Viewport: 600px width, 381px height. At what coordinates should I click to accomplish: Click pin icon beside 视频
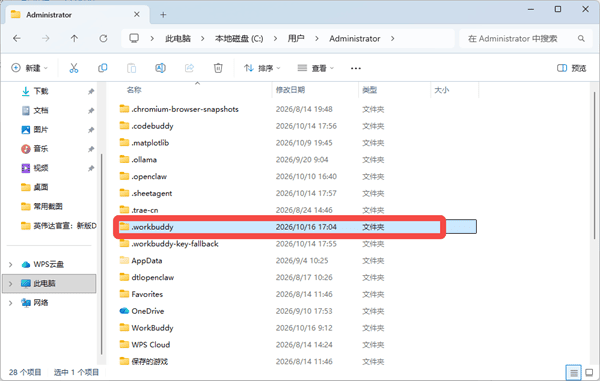click(x=91, y=168)
